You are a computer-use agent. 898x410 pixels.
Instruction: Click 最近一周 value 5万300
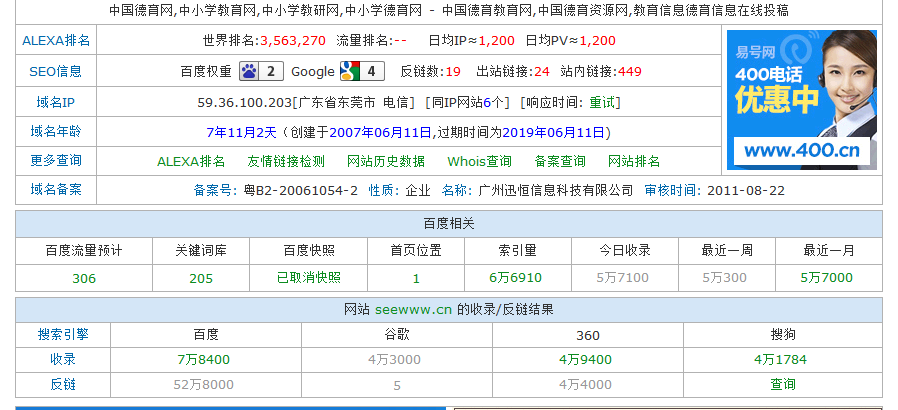tap(724, 278)
